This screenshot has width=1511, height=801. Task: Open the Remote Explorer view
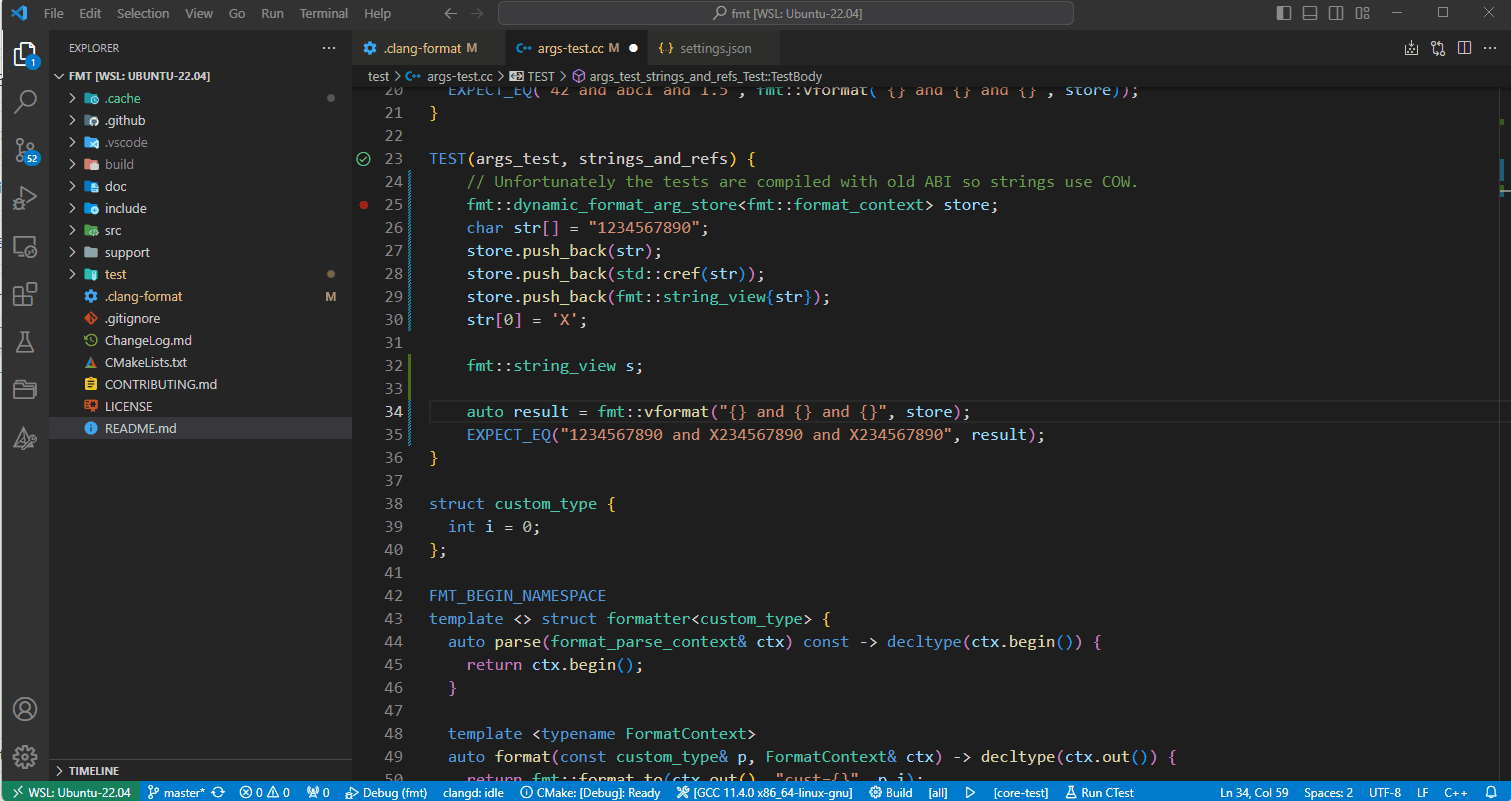coord(25,246)
